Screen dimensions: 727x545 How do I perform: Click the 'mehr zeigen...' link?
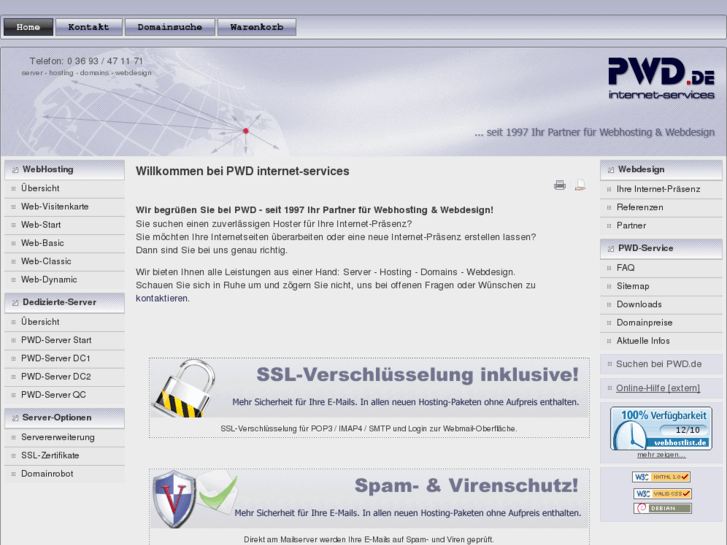[661, 455]
